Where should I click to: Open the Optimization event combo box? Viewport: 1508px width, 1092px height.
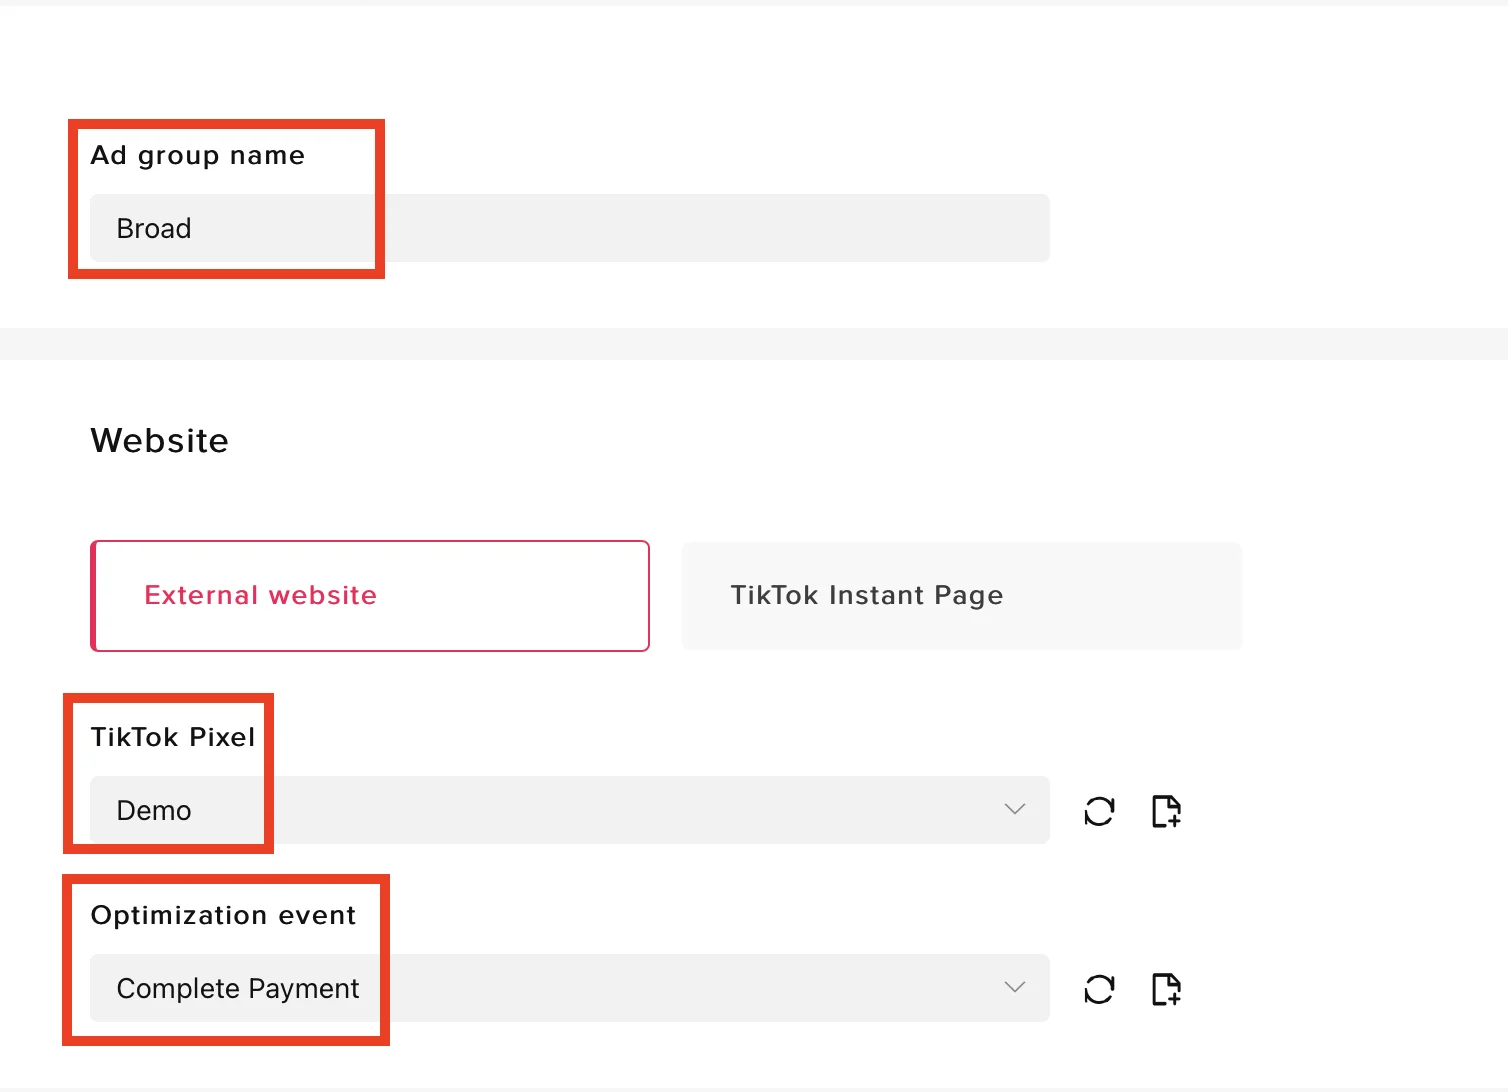pos(570,988)
